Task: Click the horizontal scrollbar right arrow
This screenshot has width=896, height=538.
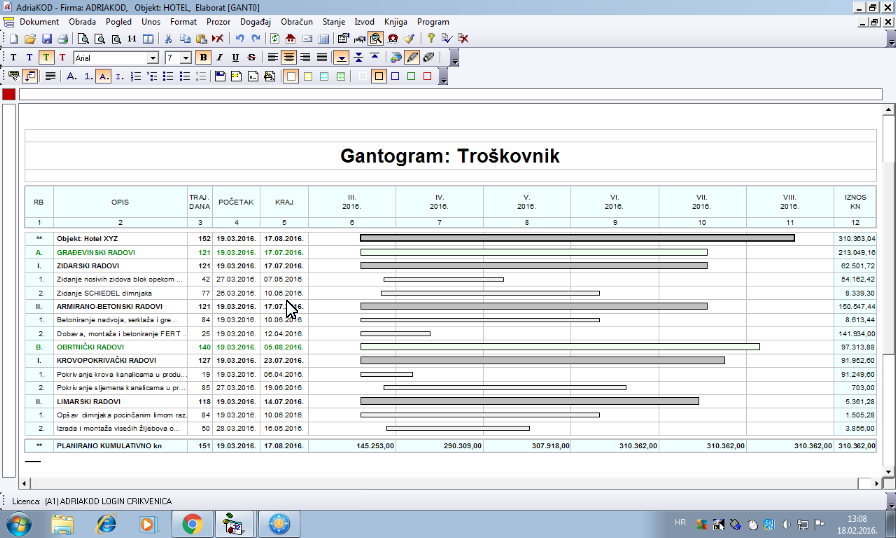Action: 877,483
